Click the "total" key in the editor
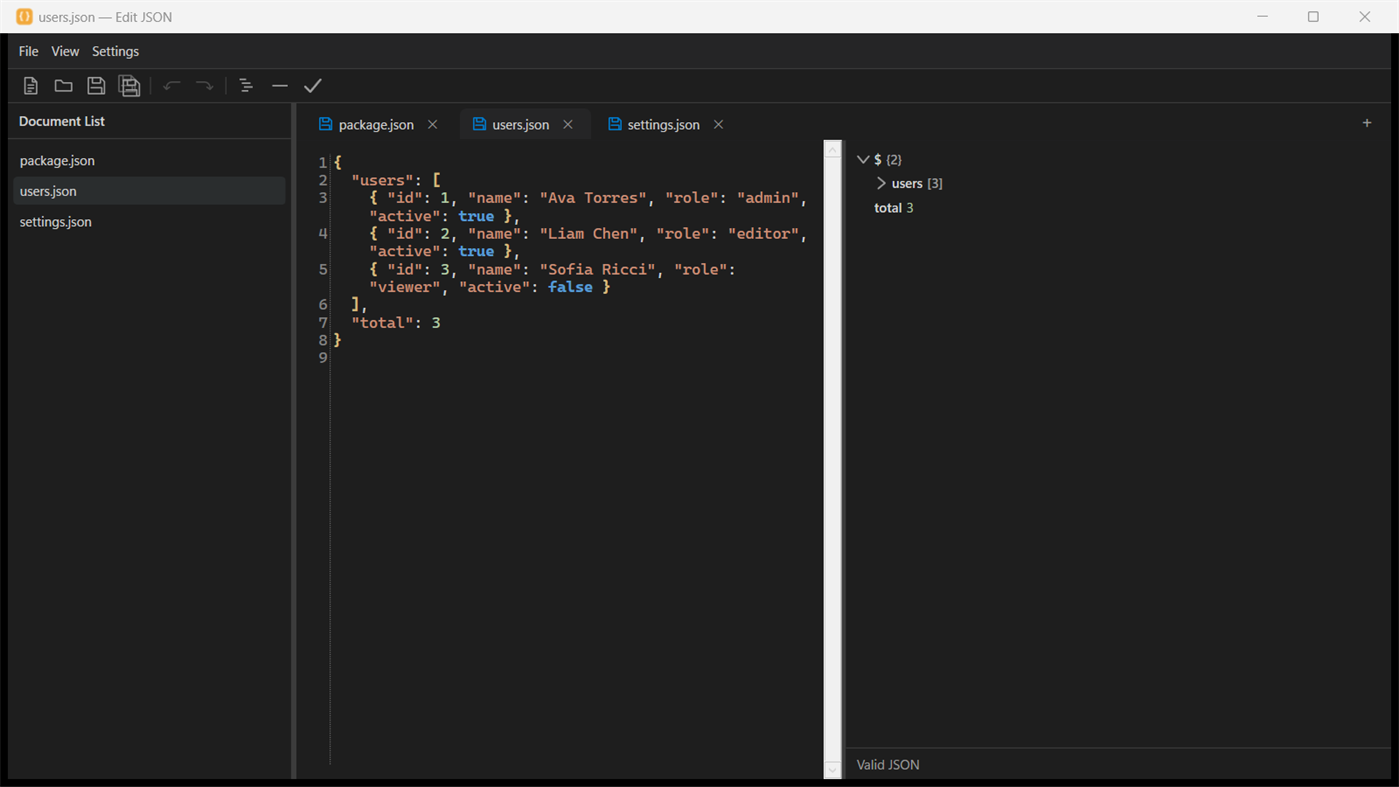This screenshot has height=787, width=1399. [x=383, y=323]
